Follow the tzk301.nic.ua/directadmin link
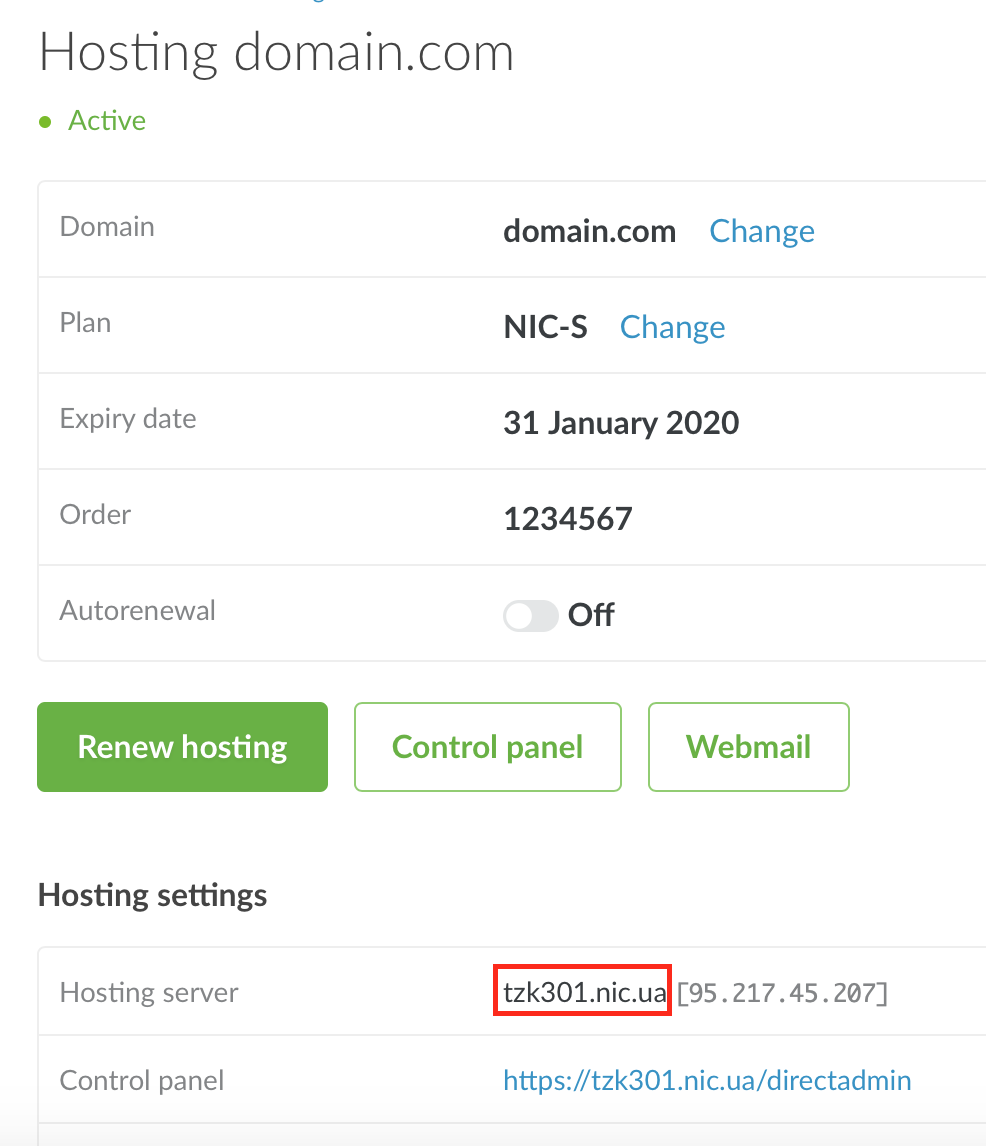Viewport: 986px width, 1146px height. (707, 1080)
